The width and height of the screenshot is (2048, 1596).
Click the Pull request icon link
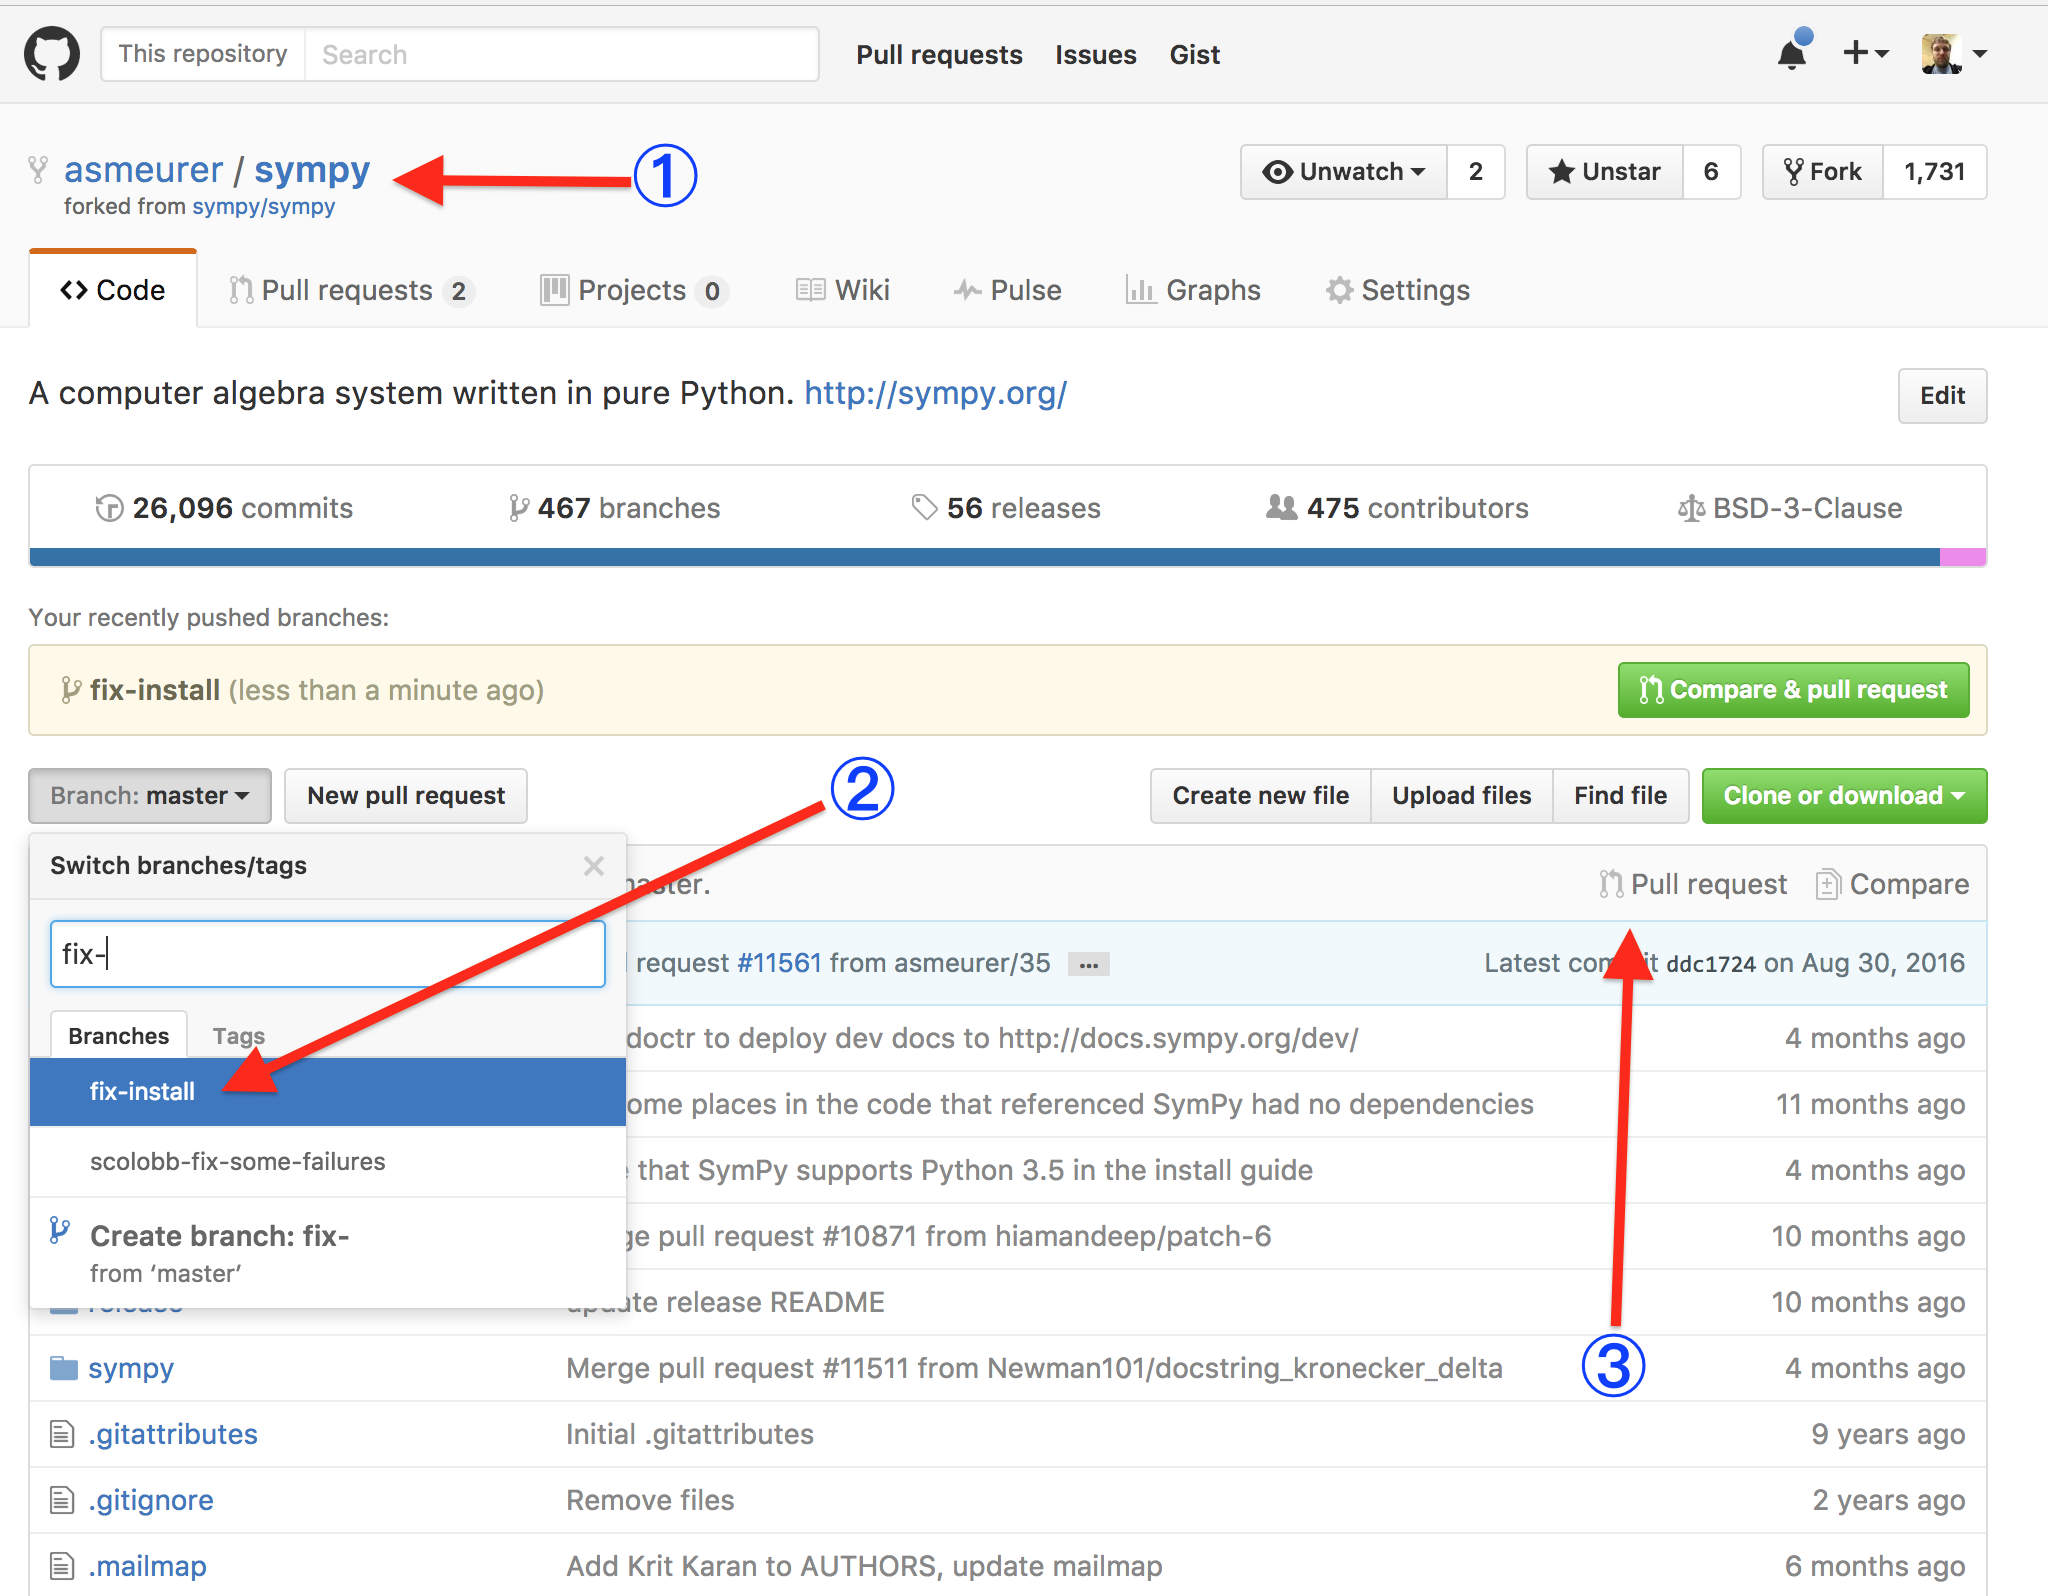1693,884
